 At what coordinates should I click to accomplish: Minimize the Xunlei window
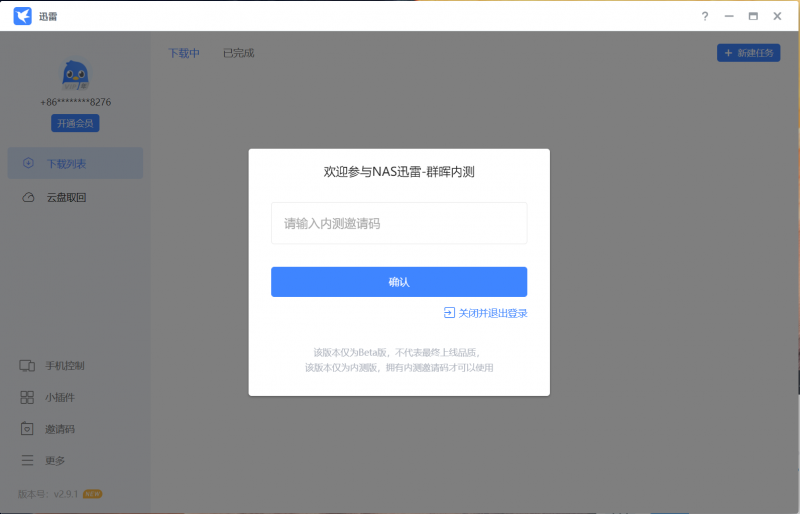point(729,16)
